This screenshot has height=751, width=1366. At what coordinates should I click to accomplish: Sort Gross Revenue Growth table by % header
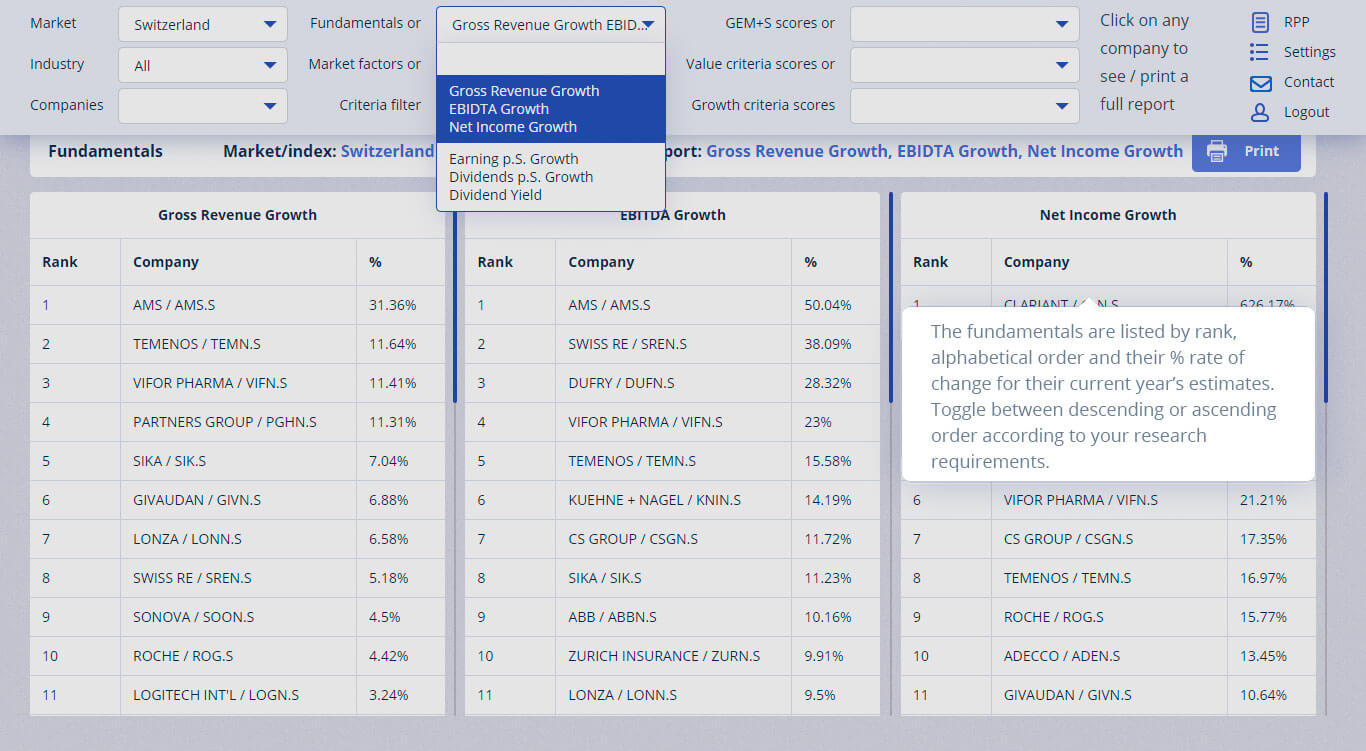[x=375, y=262]
